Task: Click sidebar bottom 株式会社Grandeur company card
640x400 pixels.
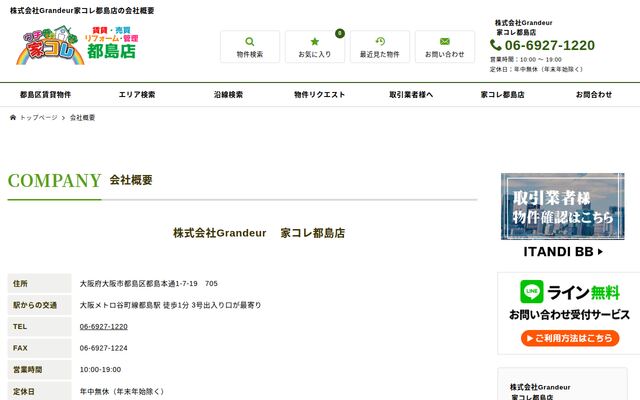Action: click(x=562, y=384)
